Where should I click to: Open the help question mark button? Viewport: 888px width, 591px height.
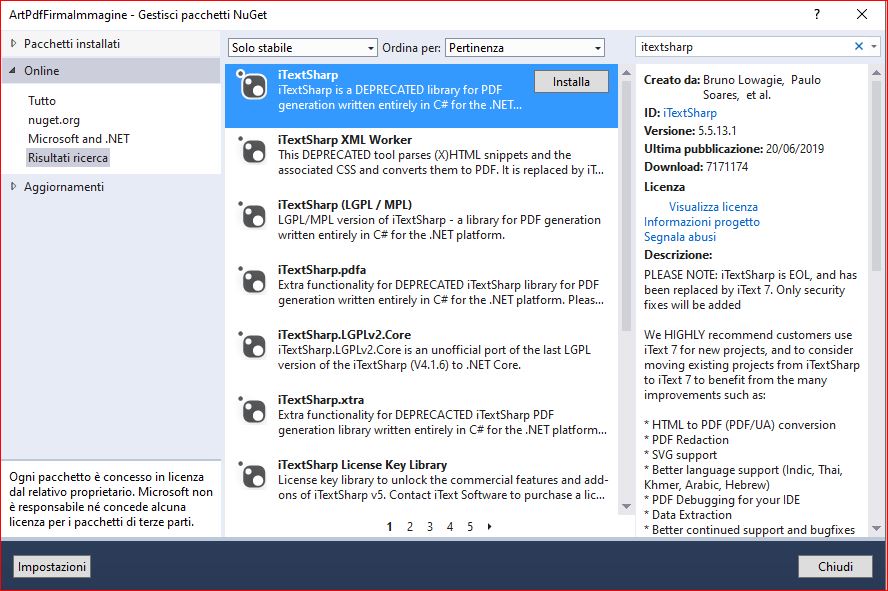coord(817,14)
